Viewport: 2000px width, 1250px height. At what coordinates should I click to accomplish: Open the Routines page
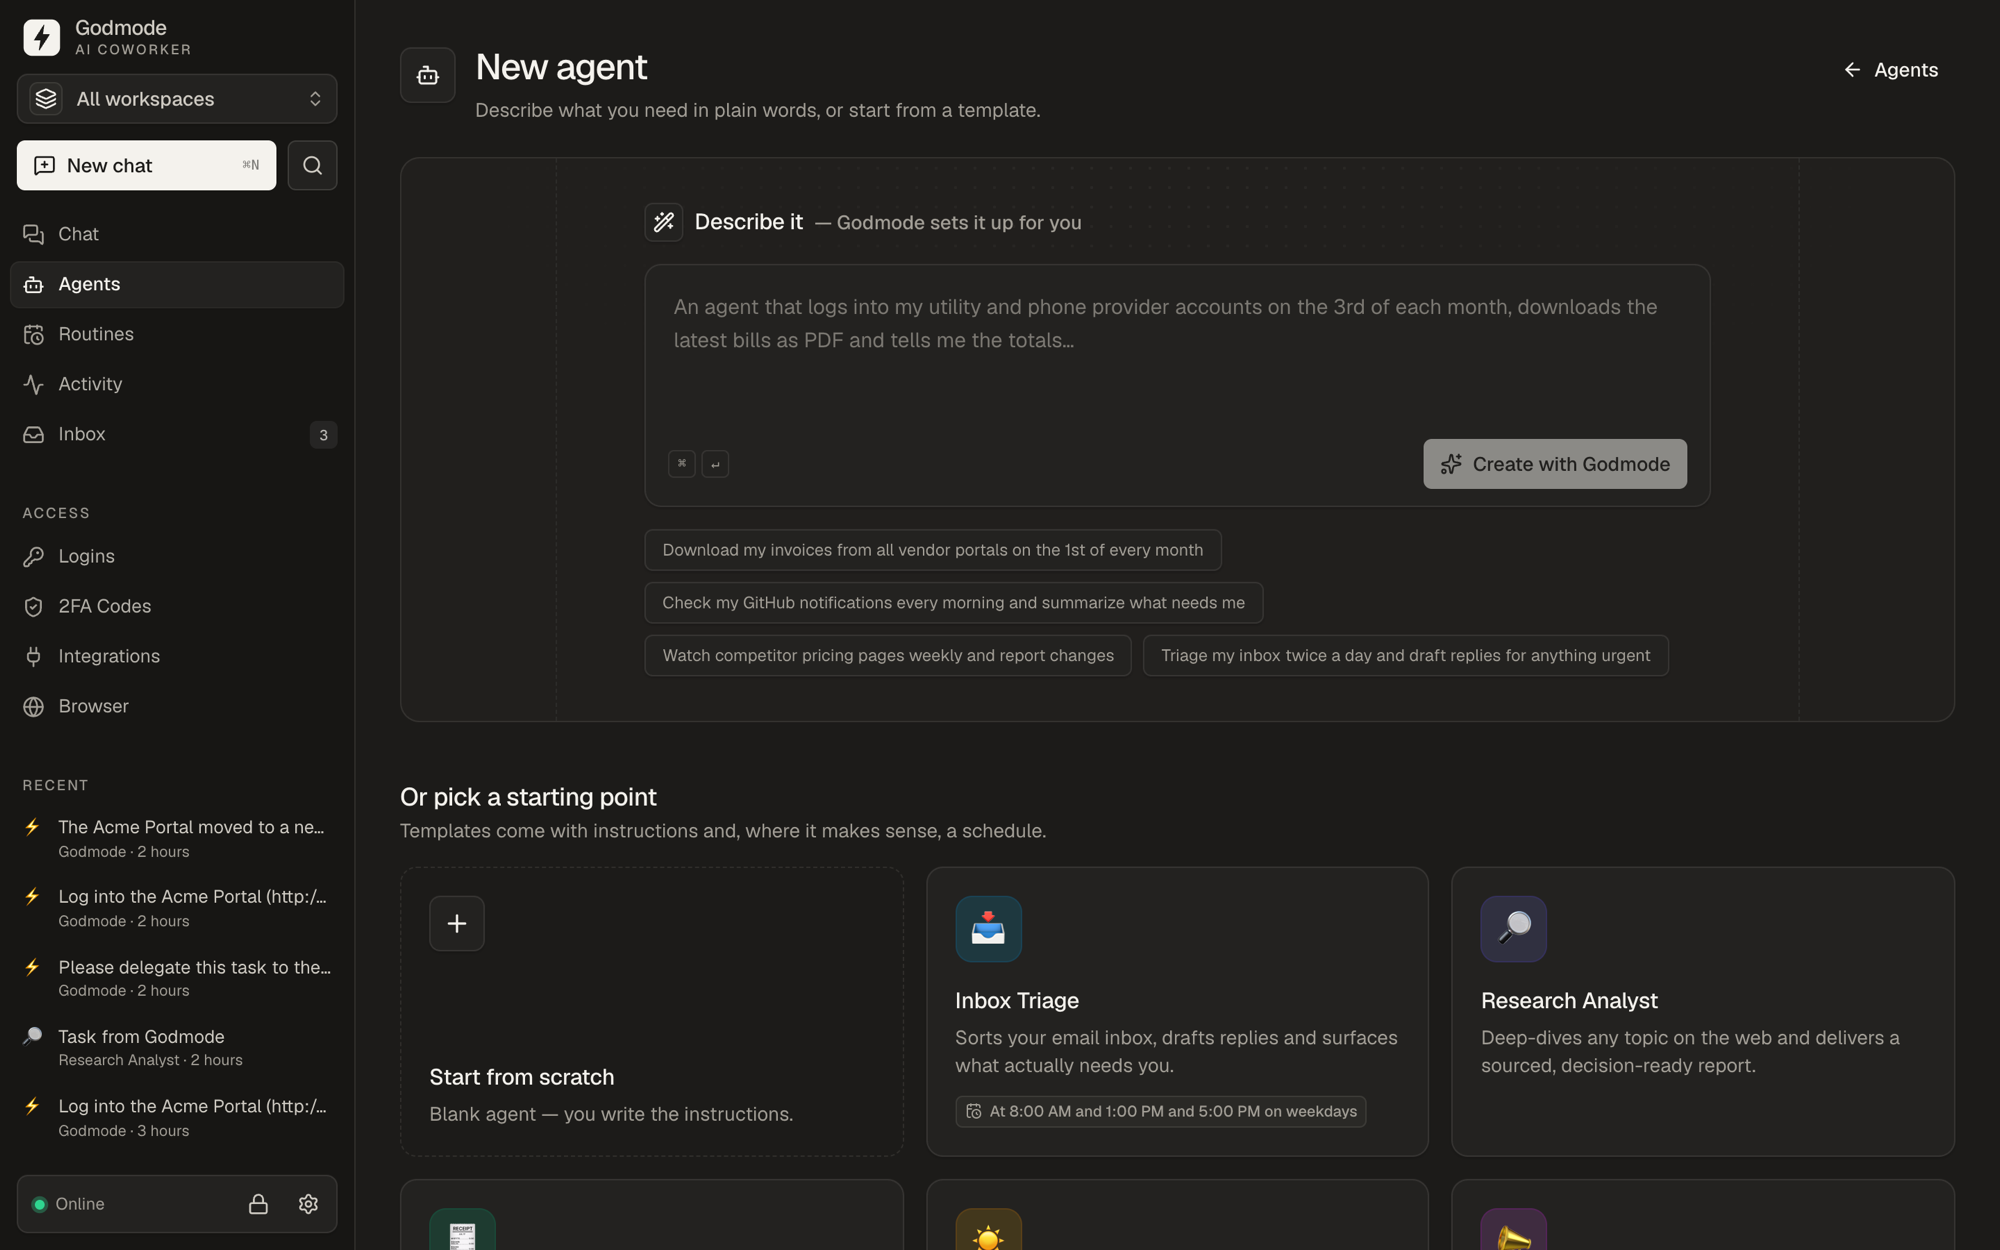177,334
